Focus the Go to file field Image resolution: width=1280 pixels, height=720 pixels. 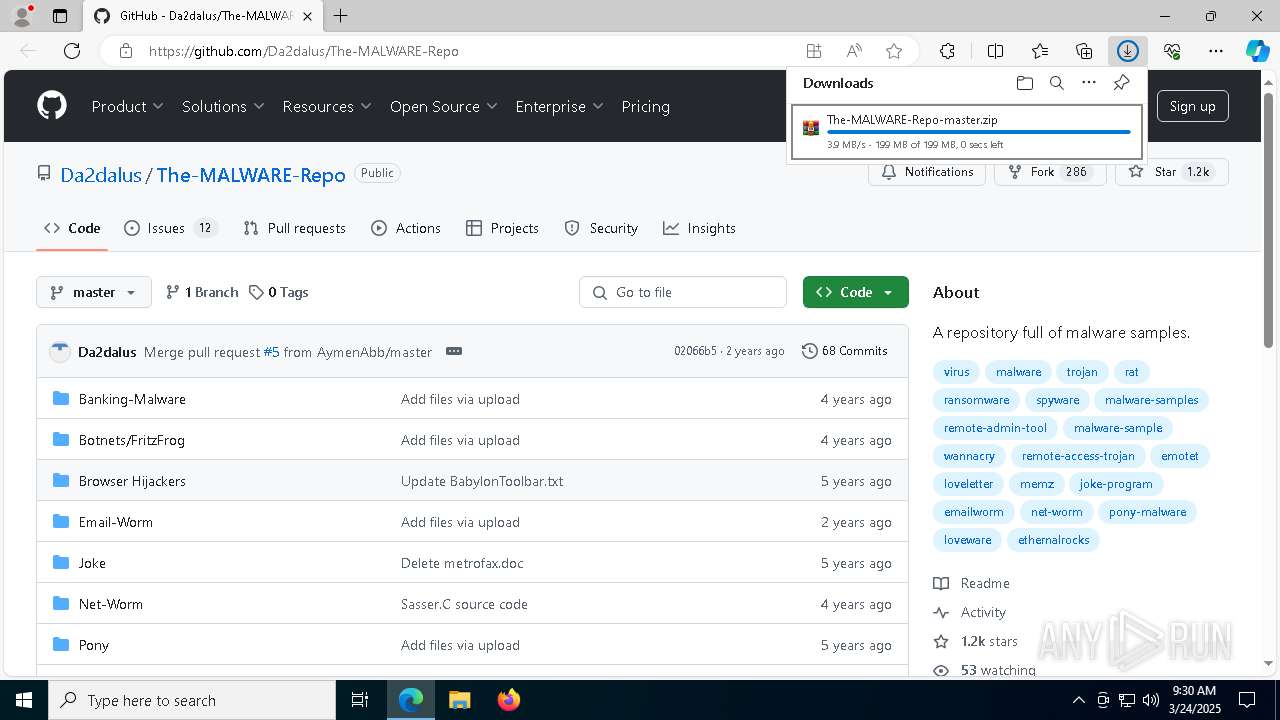tap(683, 292)
